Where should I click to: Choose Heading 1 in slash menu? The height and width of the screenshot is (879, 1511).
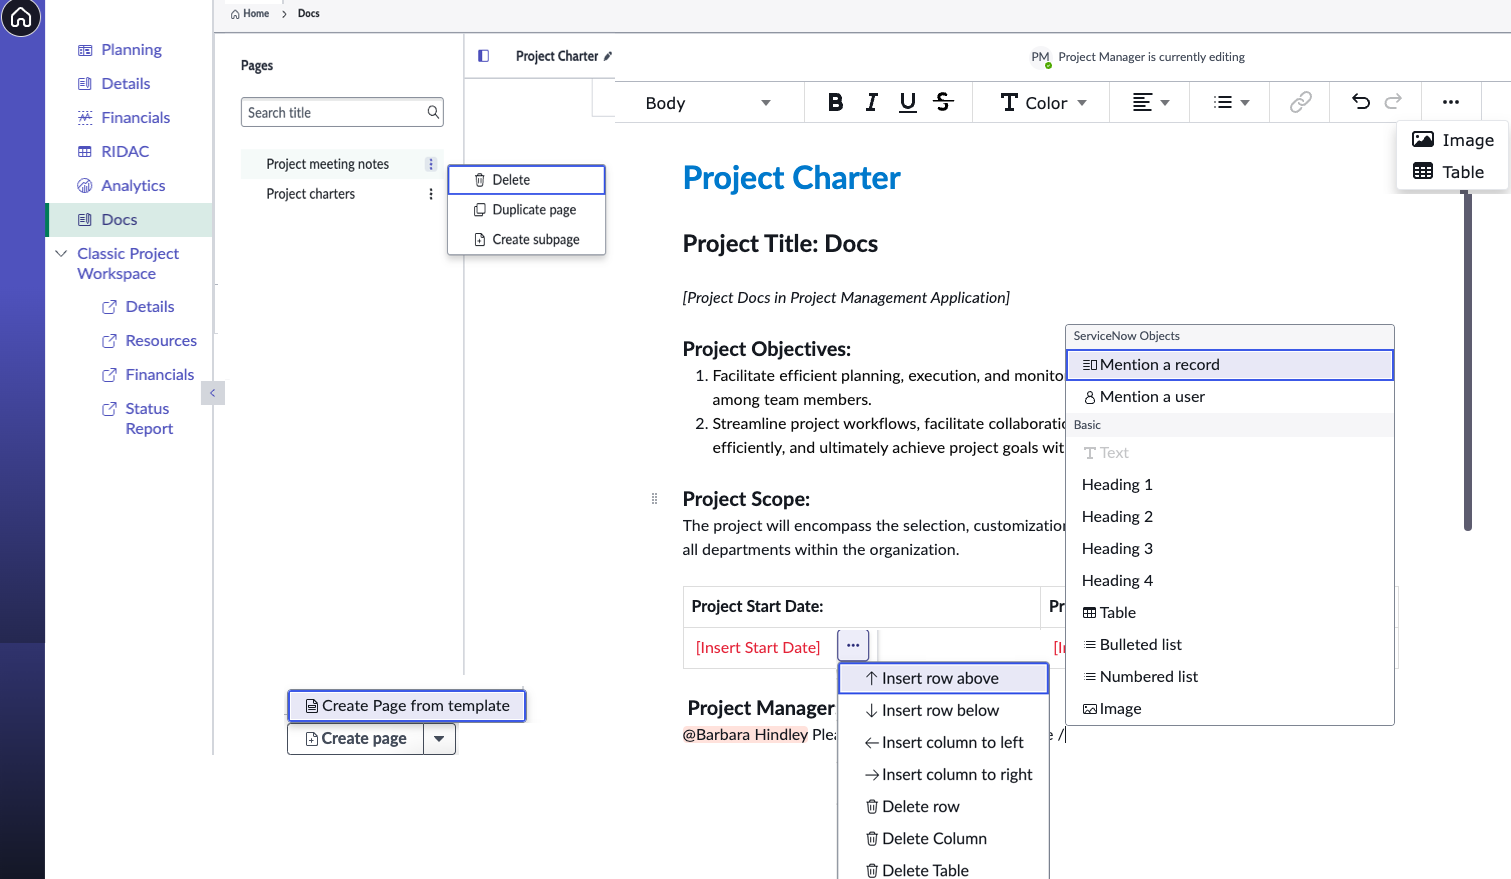[1230, 485]
